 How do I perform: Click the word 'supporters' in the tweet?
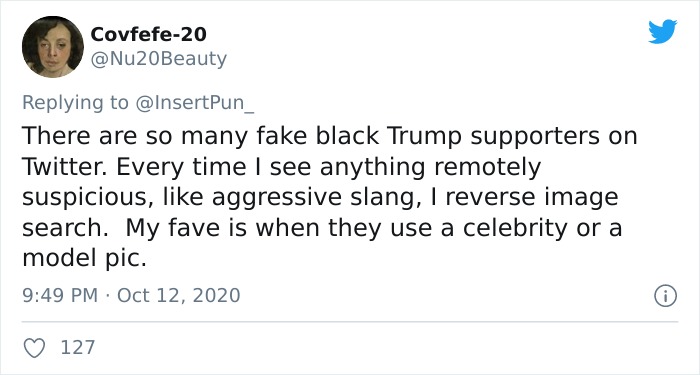535,137
